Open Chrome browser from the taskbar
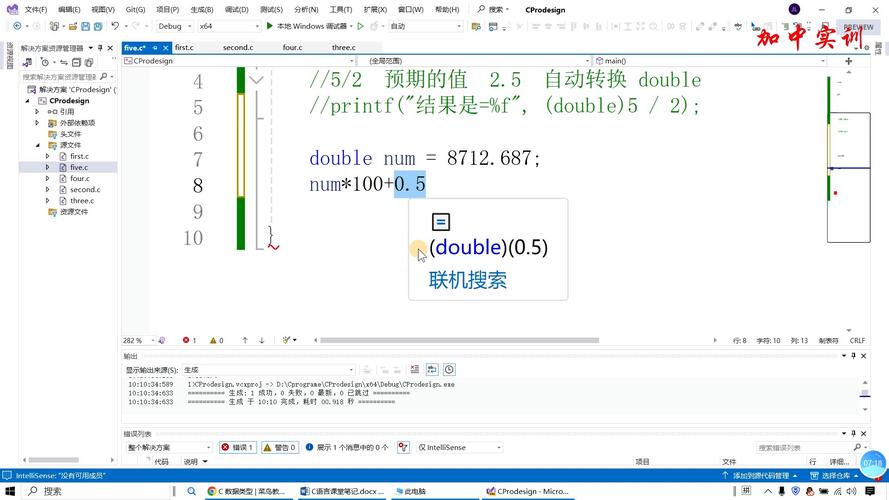 (212, 491)
